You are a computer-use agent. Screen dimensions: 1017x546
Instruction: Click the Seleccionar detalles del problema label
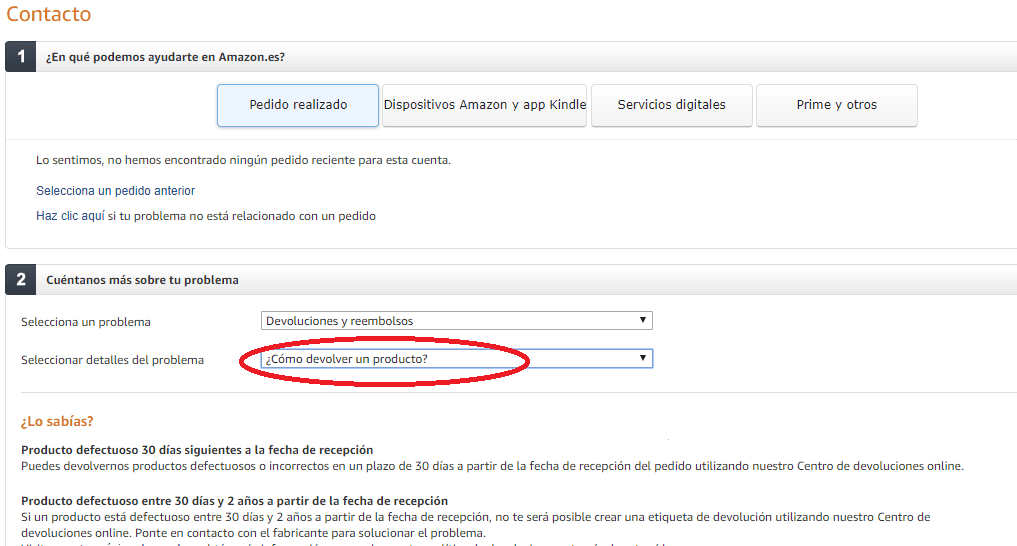coord(112,360)
